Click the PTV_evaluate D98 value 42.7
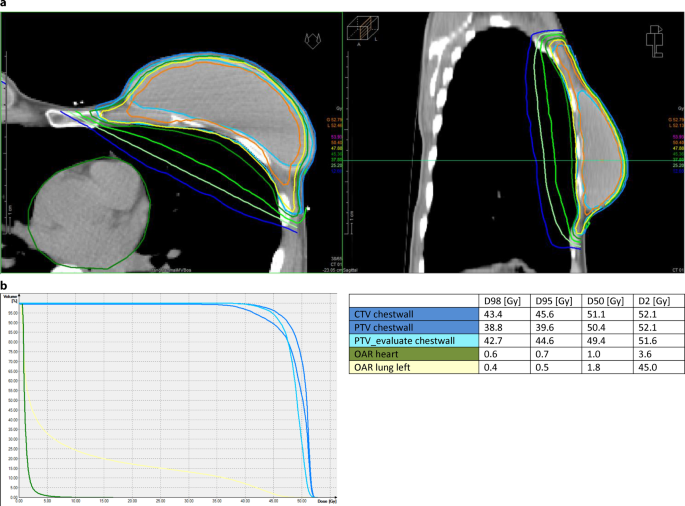The height and width of the screenshot is (506, 685). [x=493, y=340]
